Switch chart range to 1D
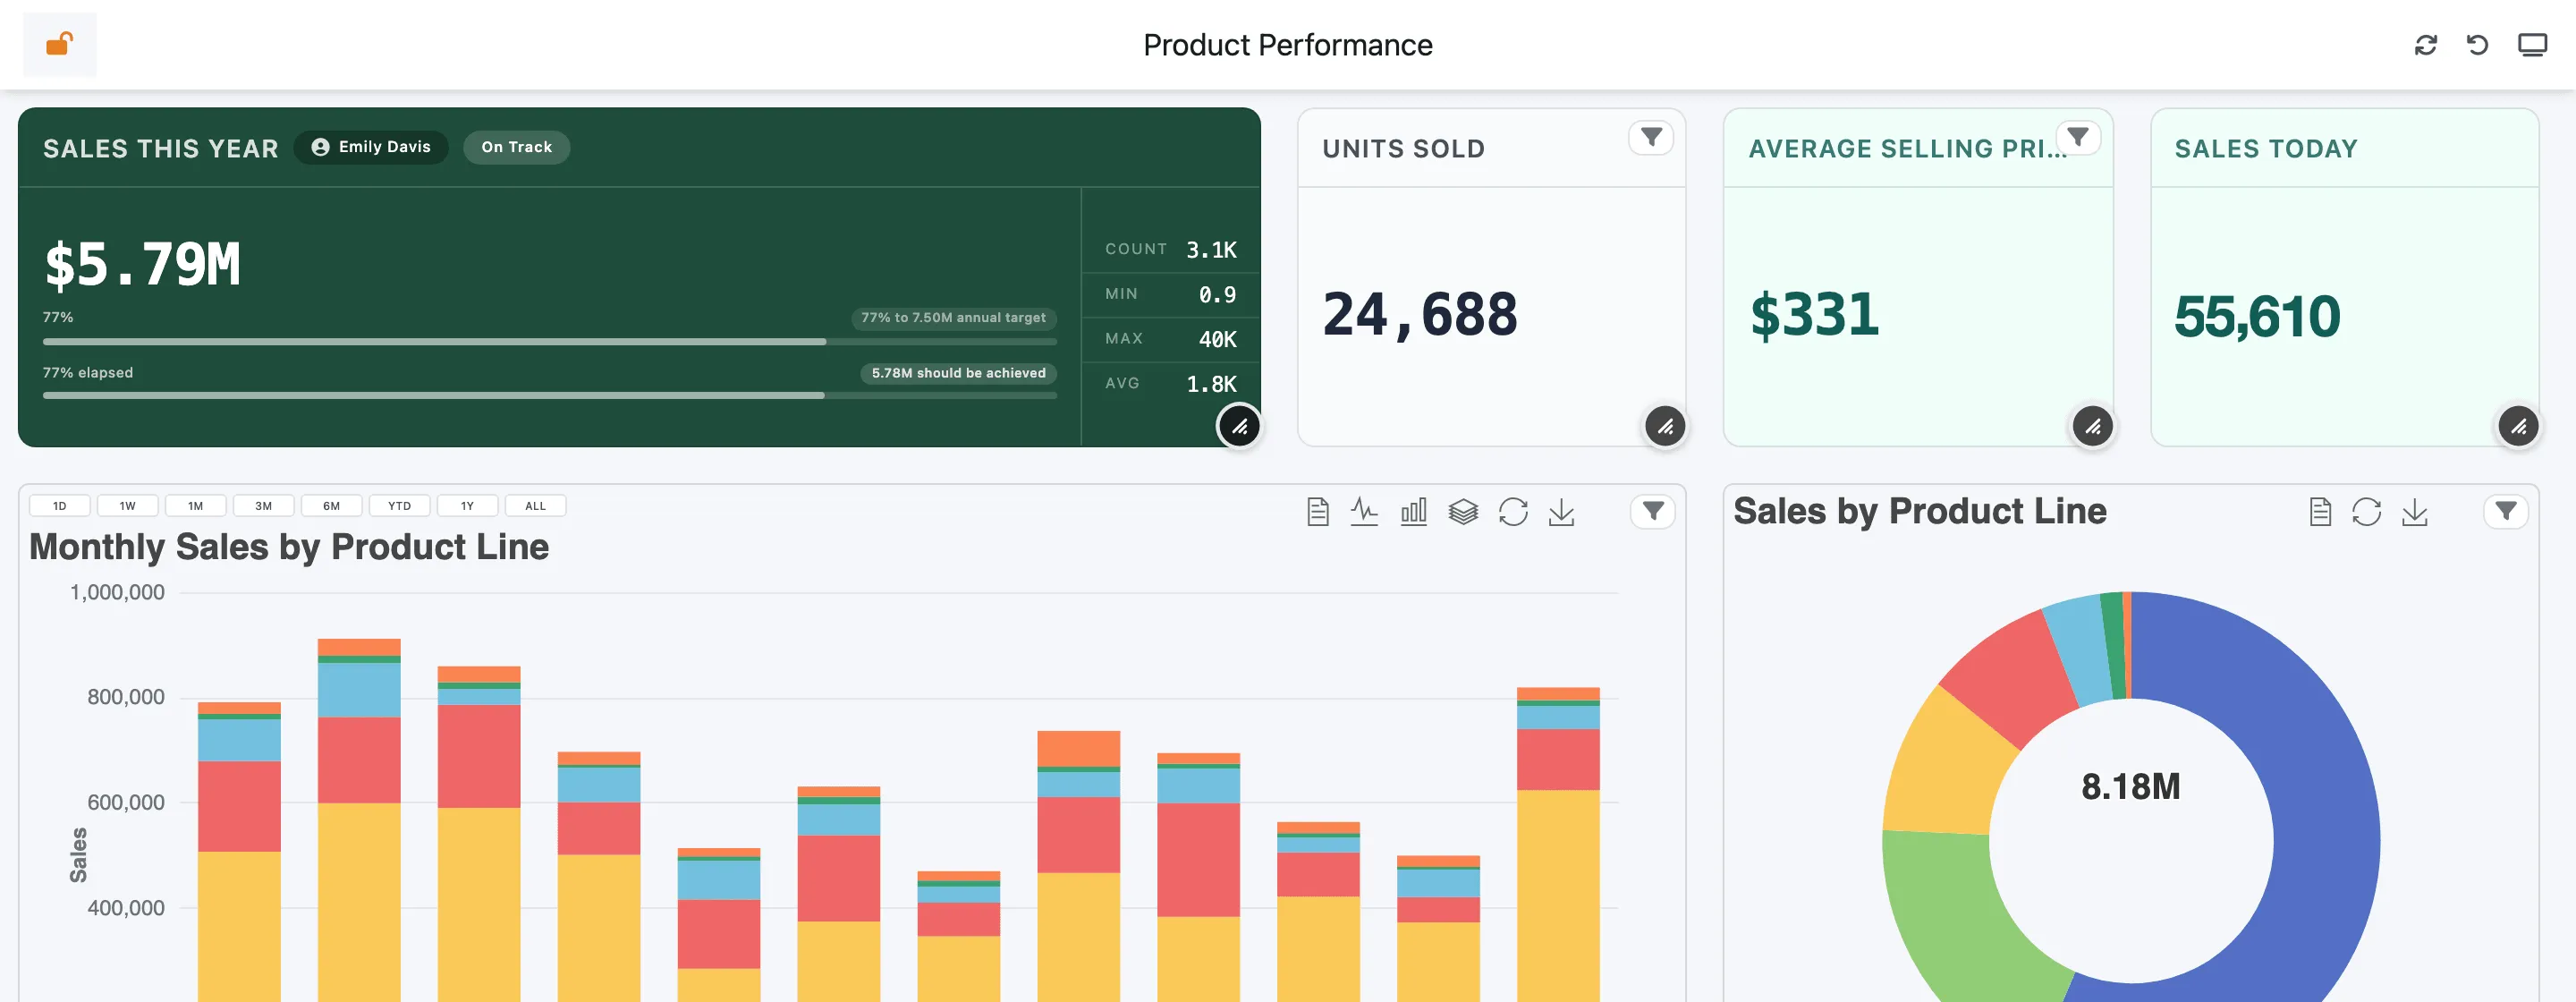Viewport: 2576px width, 1002px height. (60, 506)
